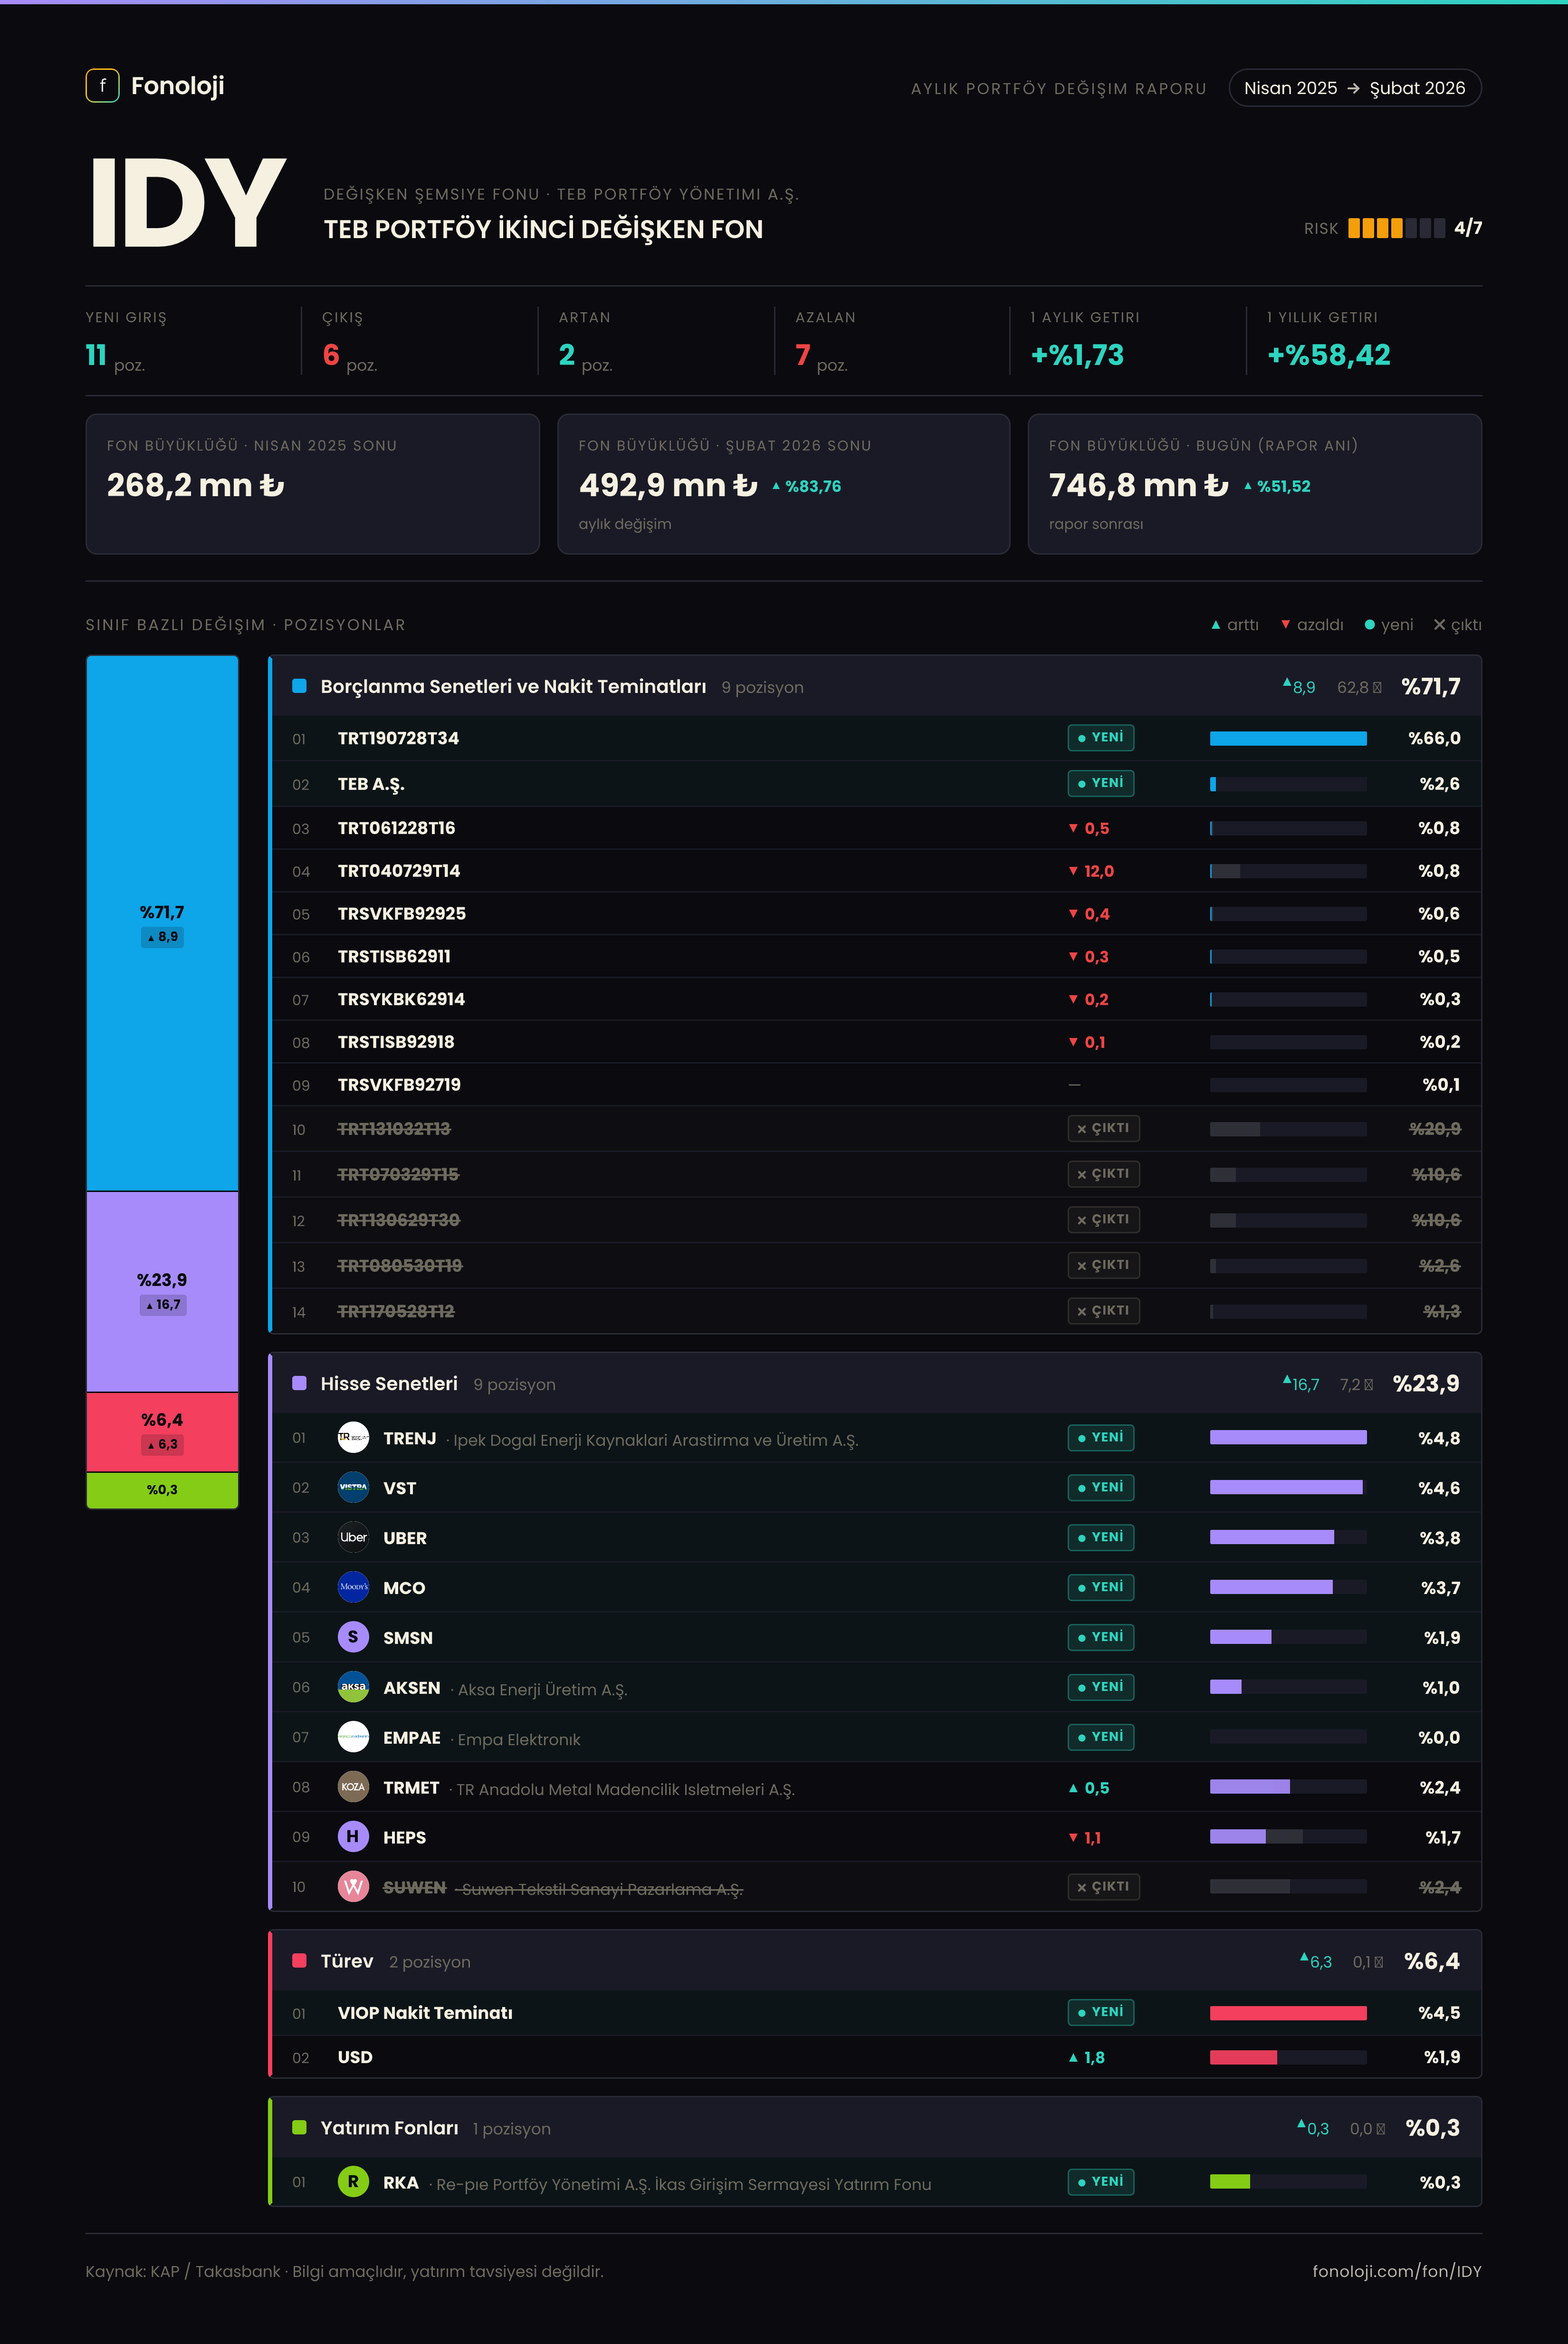The image size is (1568, 2344).
Task: Click the '+%58,42' one-year return value
Action: click(x=1328, y=355)
